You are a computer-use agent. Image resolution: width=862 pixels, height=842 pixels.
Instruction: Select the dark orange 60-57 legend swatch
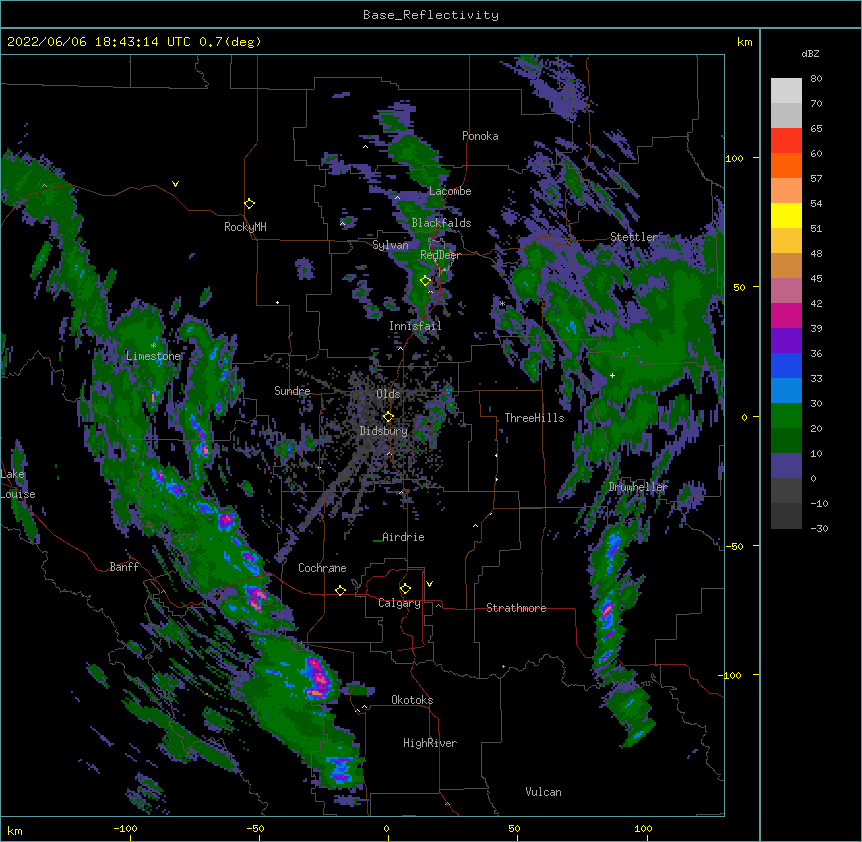(786, 165)
